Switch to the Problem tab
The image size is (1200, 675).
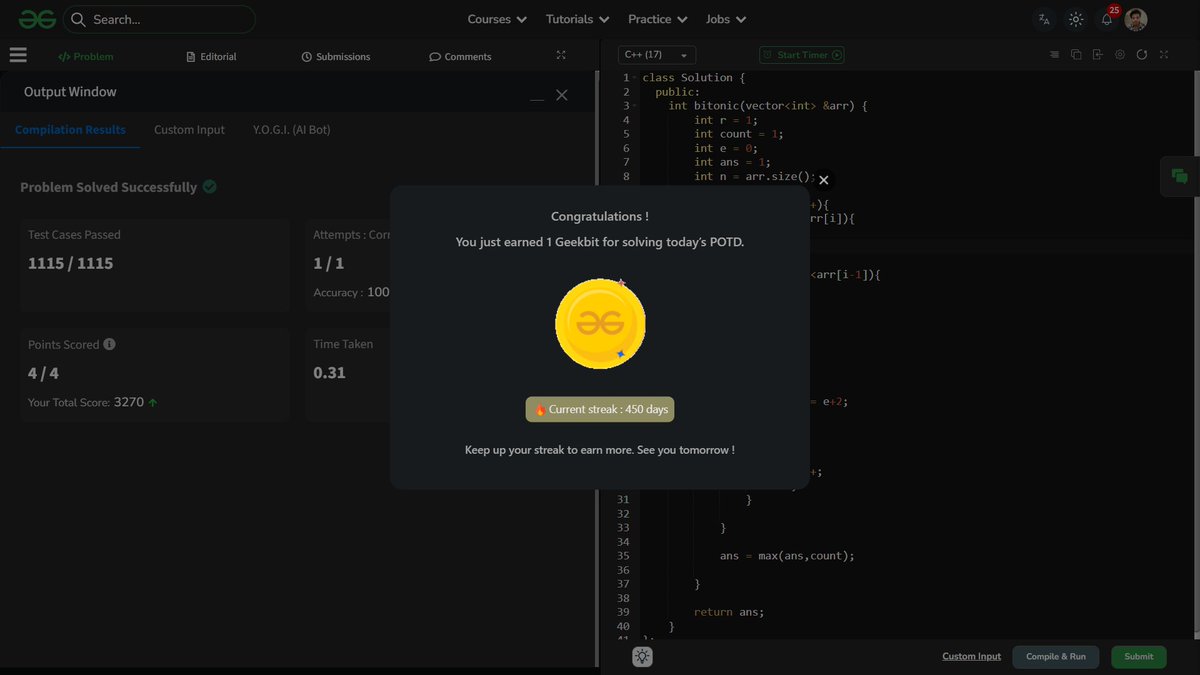pos(86,57)
